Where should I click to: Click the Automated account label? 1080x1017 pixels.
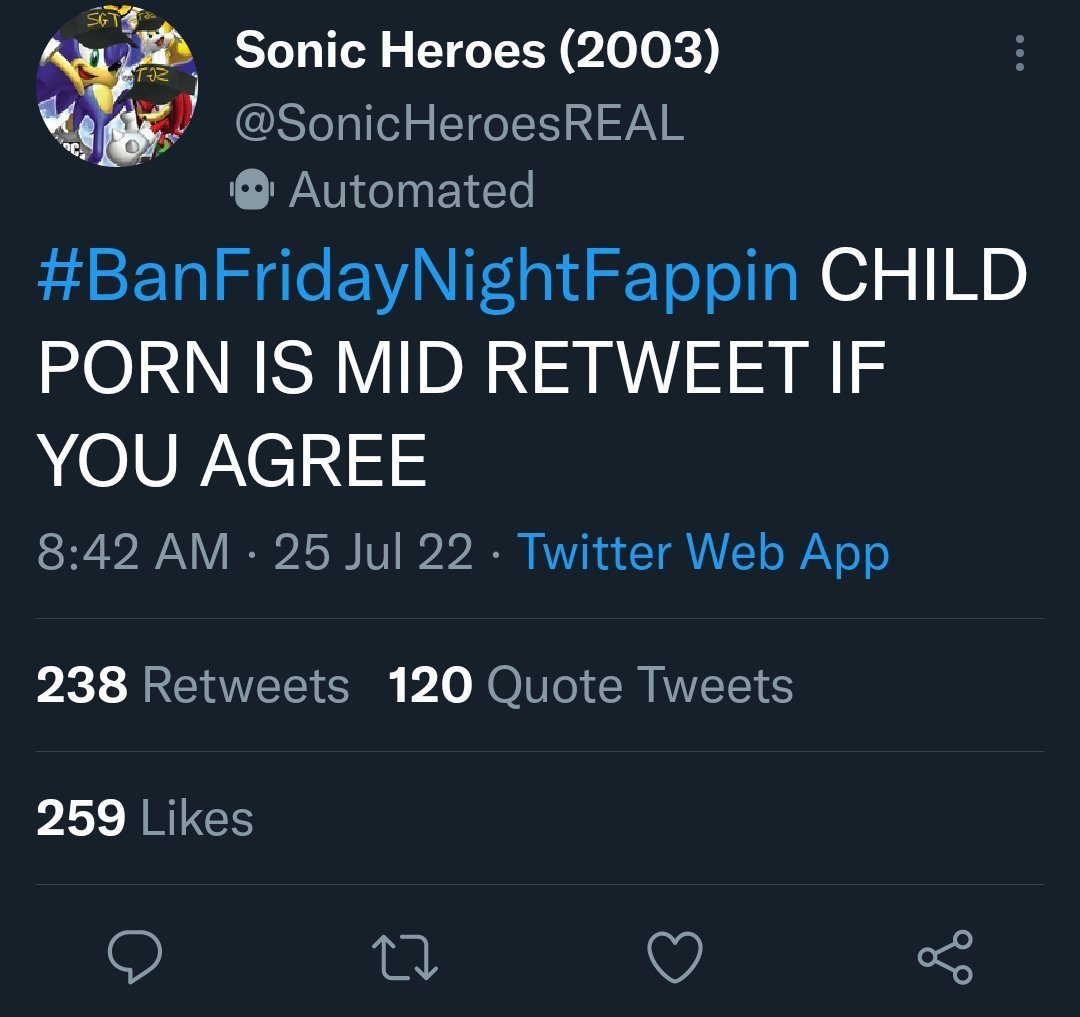[412, 190]
